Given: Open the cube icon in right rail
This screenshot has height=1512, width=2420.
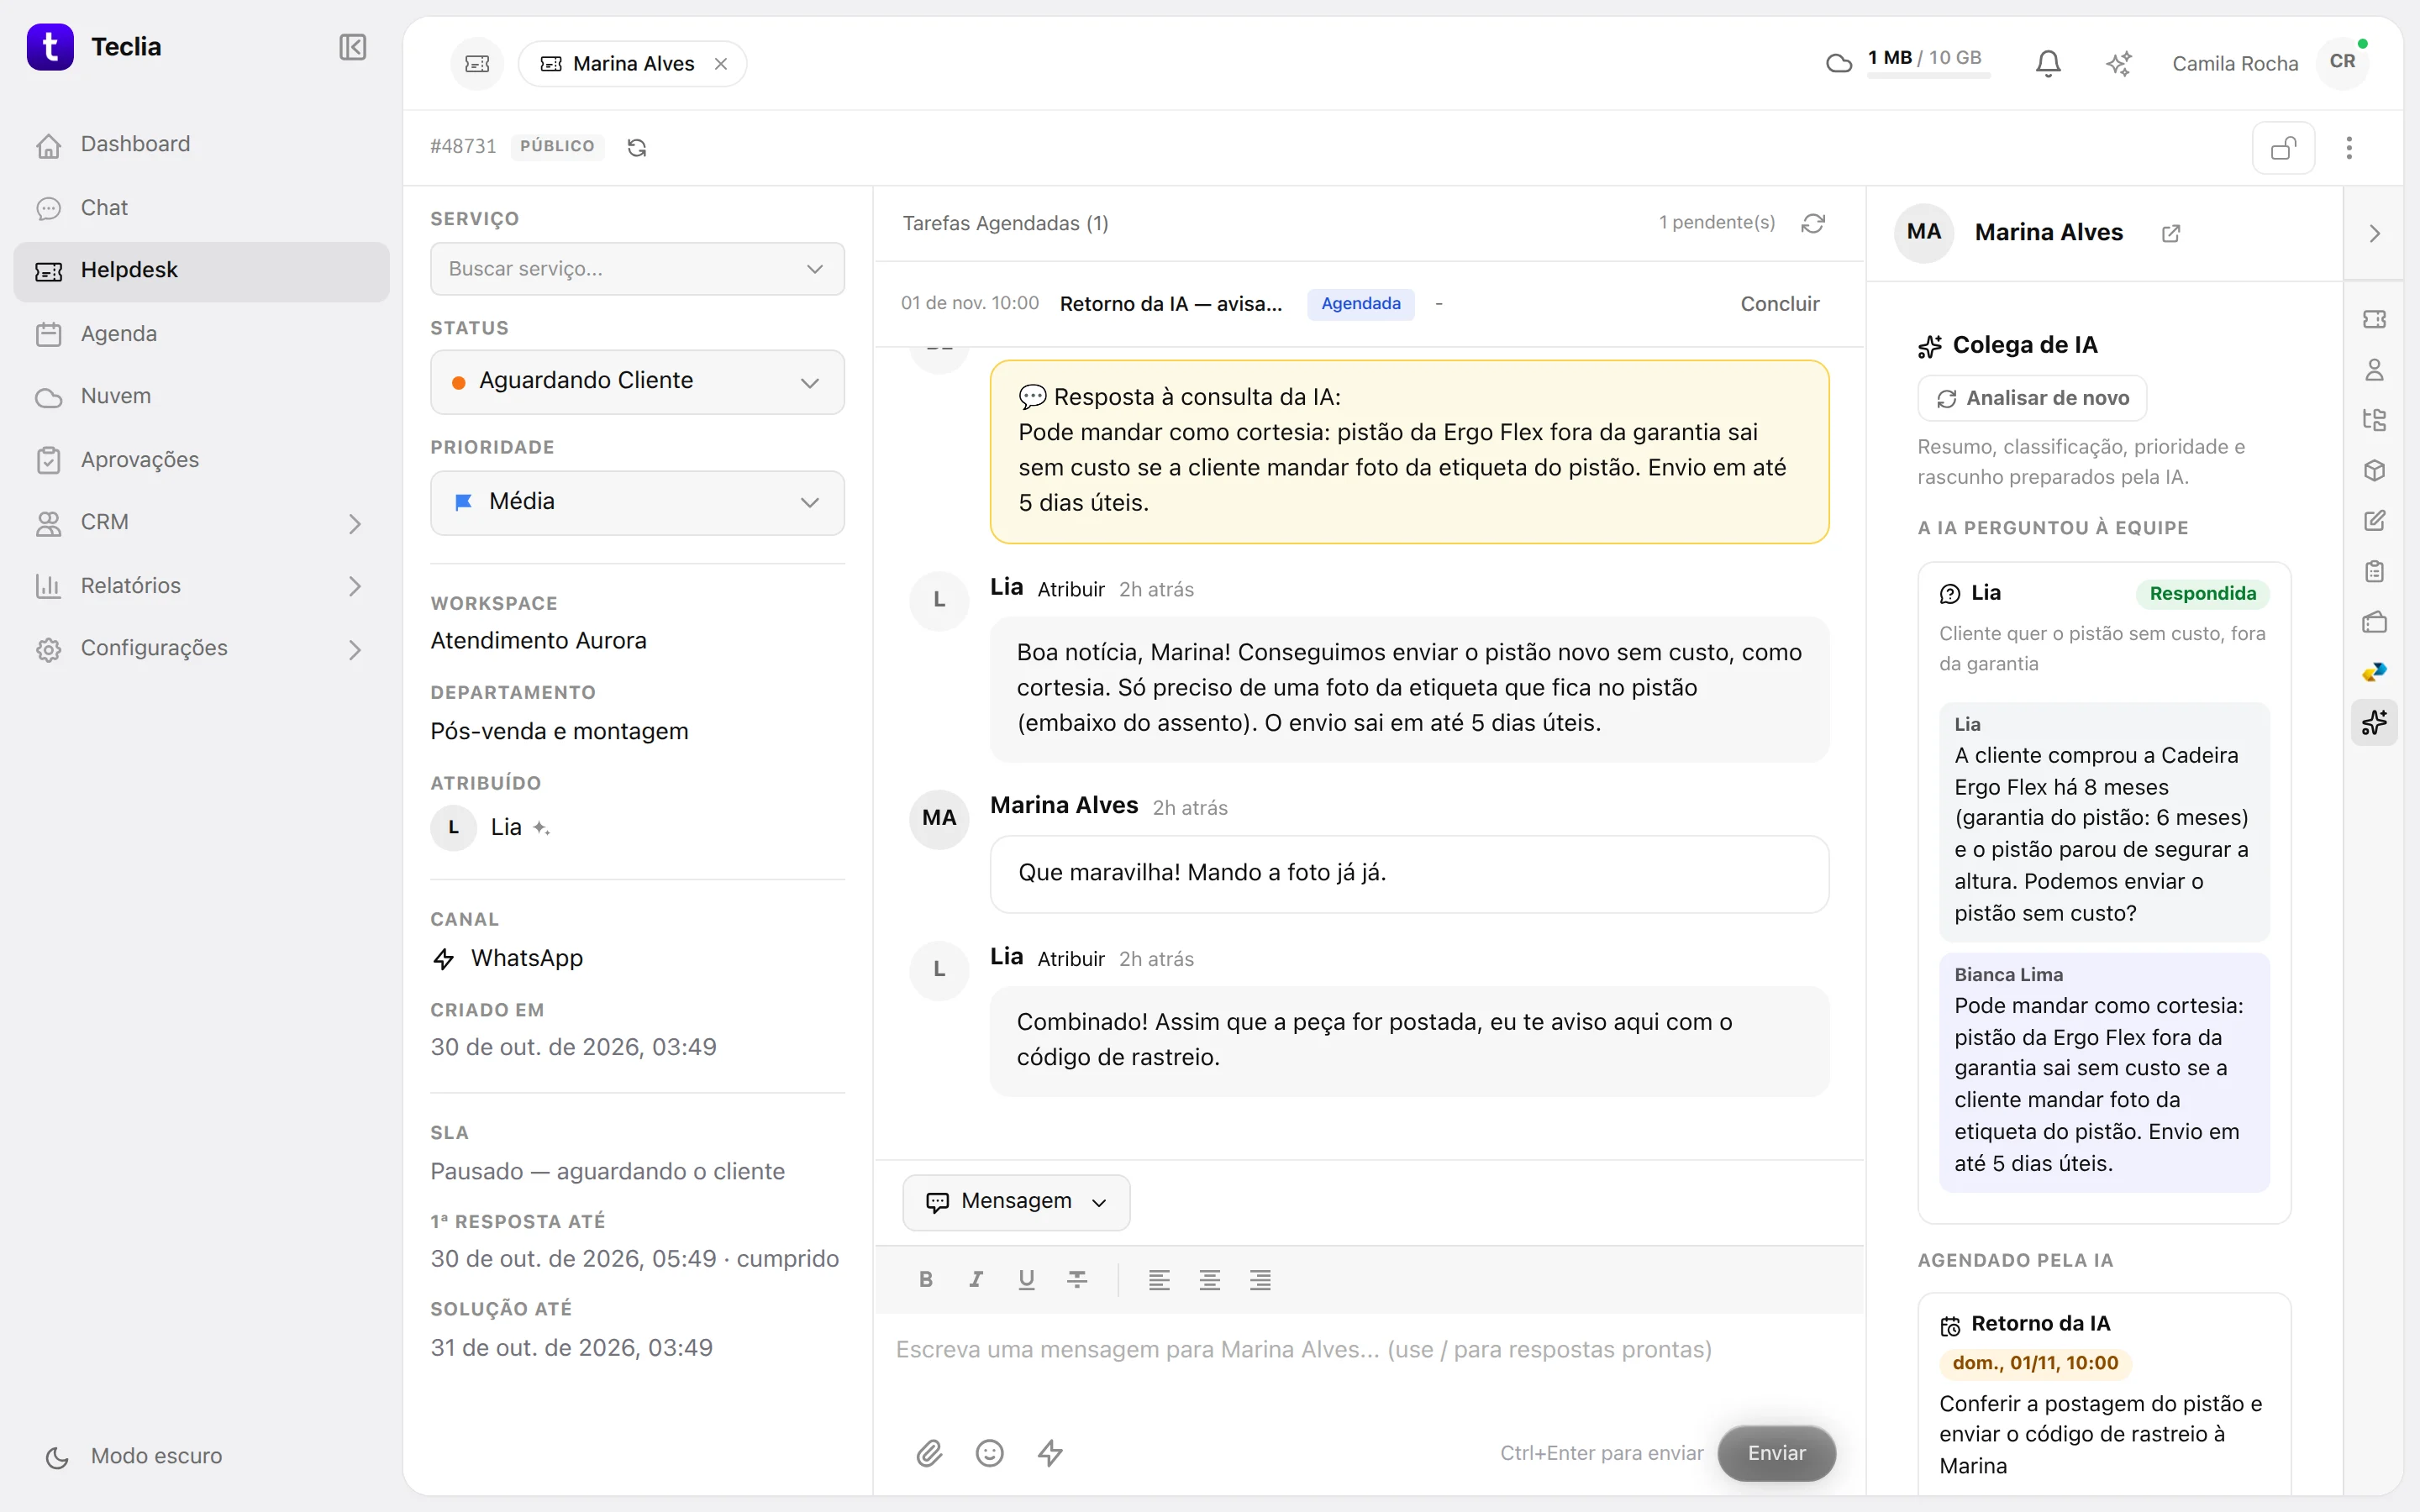Looking at the screenshot, I should pyautogui.click(x=2374, y=470).
